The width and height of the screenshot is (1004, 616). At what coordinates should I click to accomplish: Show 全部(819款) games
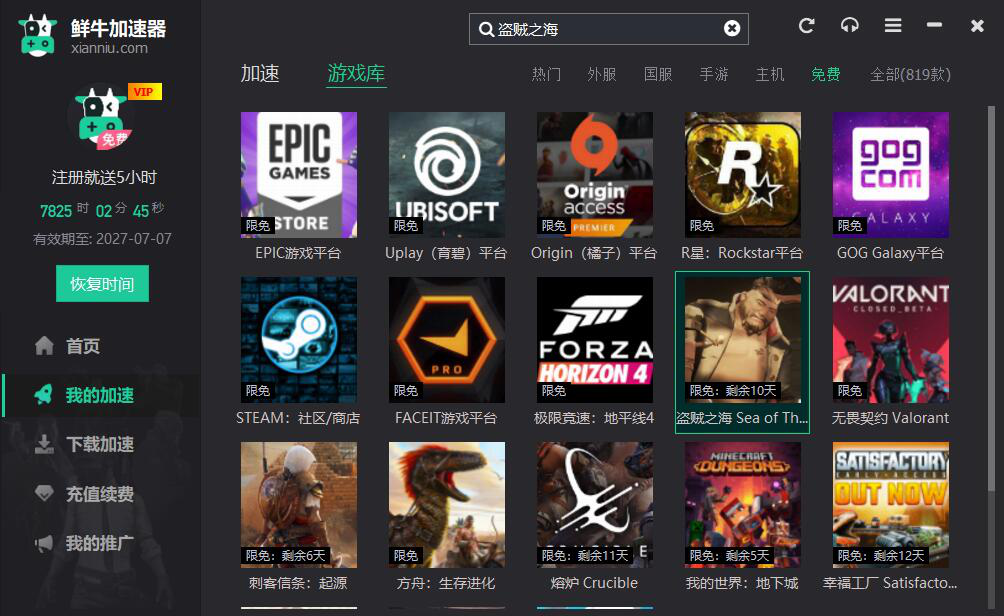click(910, 75)
